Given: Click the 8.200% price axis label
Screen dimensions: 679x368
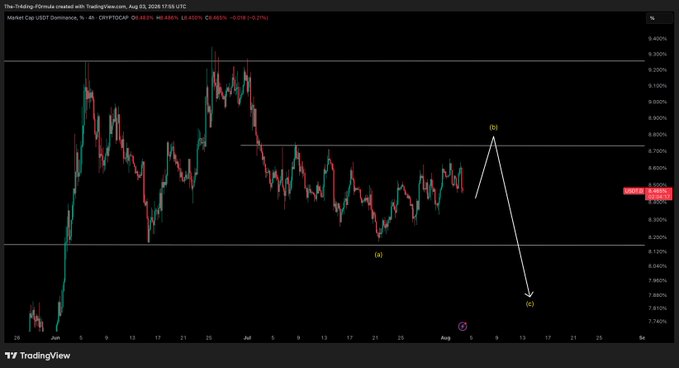Looking at the screenshot, I should 657,237.
